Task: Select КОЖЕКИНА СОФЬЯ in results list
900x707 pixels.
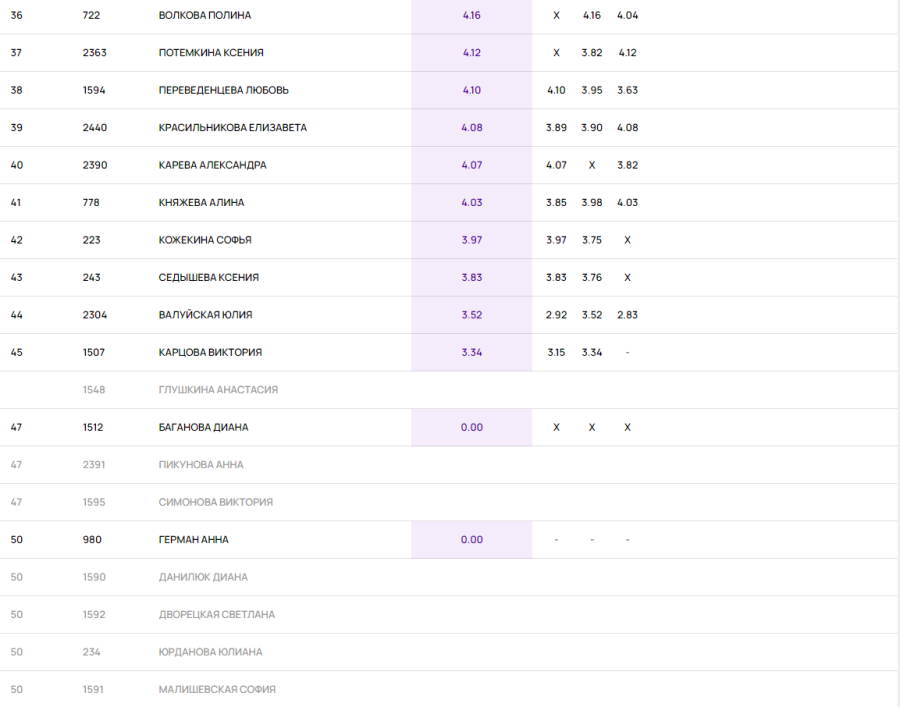Action: coord(205,240)
